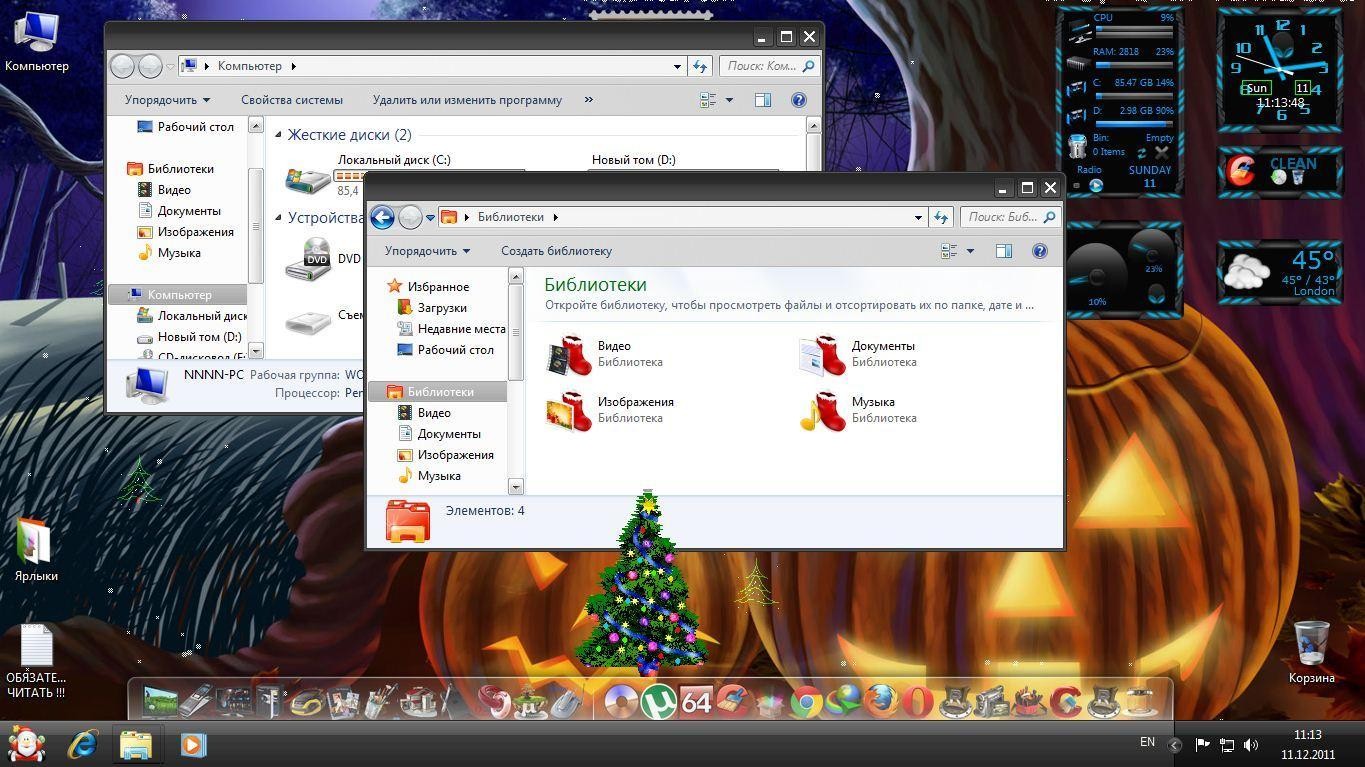This screenshot has height=767, width=1365.
Task: Open Упорядочить menu in Компьютер window
Action: (x=167, y=100)
